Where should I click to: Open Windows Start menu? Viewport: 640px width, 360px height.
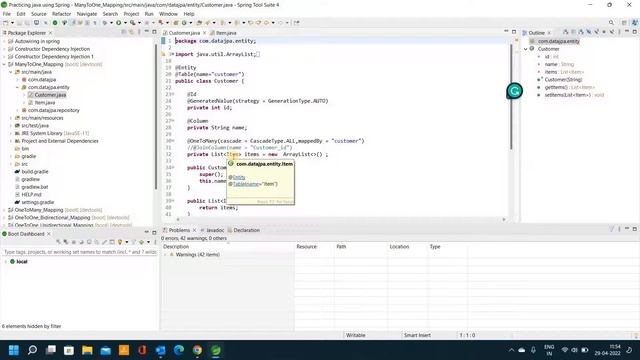(x=13, y=350)
